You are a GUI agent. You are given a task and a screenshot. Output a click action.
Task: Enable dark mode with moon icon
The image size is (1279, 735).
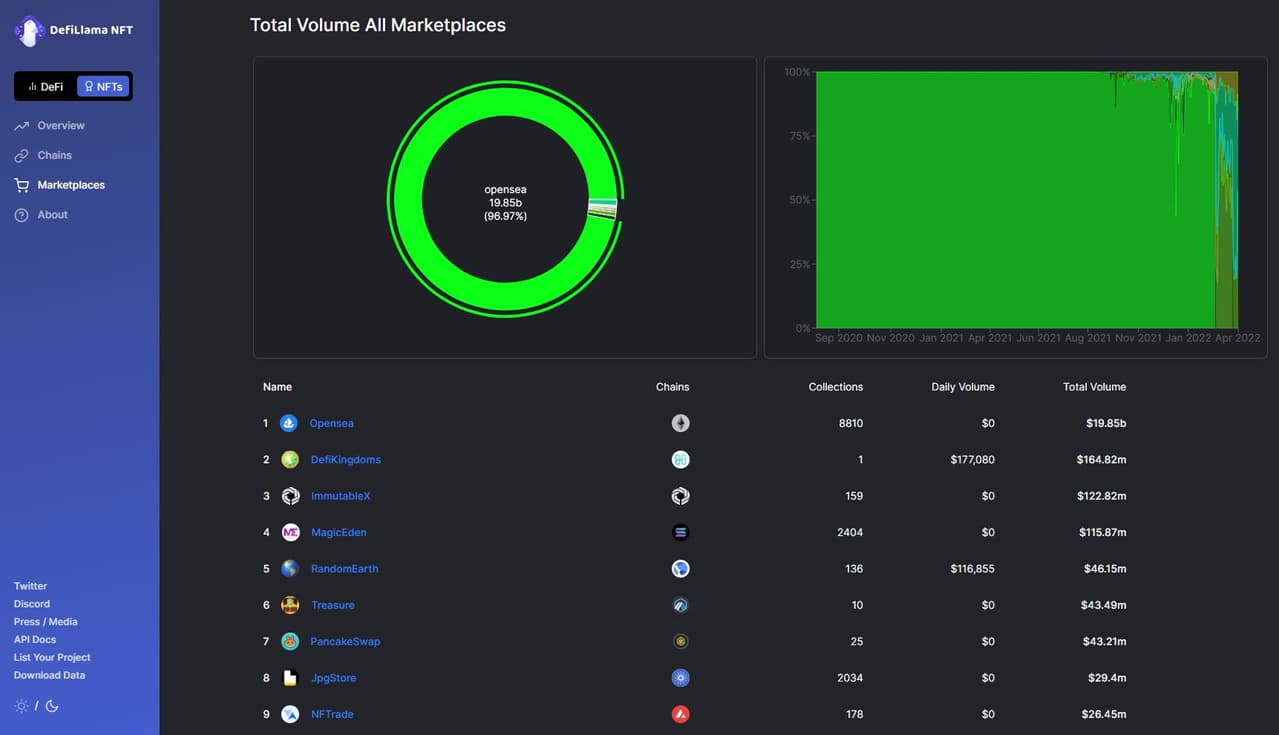tap(52, 706)
